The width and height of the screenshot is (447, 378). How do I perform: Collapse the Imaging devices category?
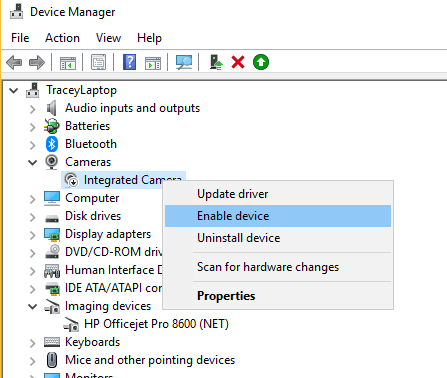coord(32,306)
